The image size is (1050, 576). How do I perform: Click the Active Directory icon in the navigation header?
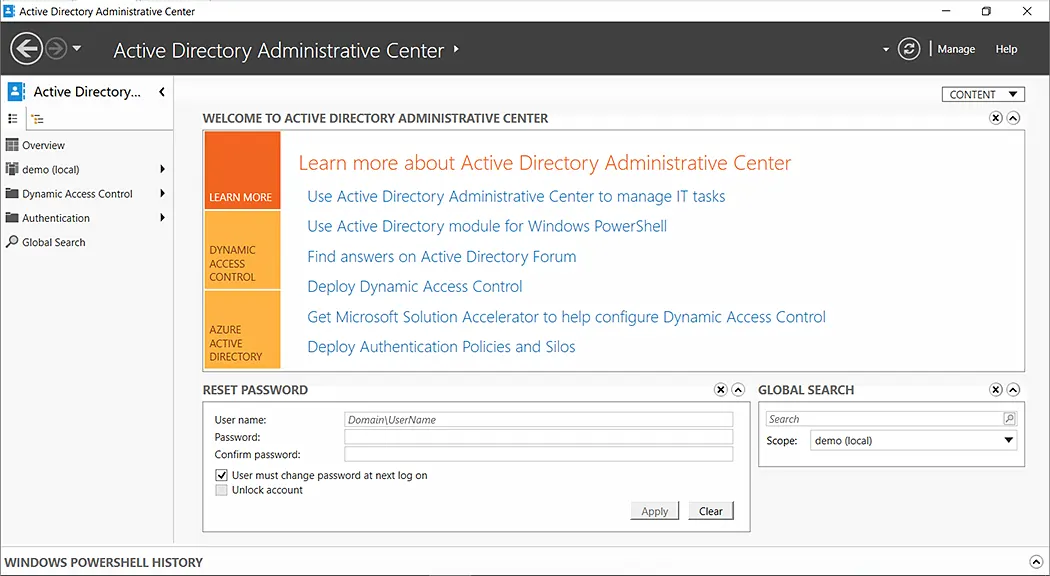[16, 92]
